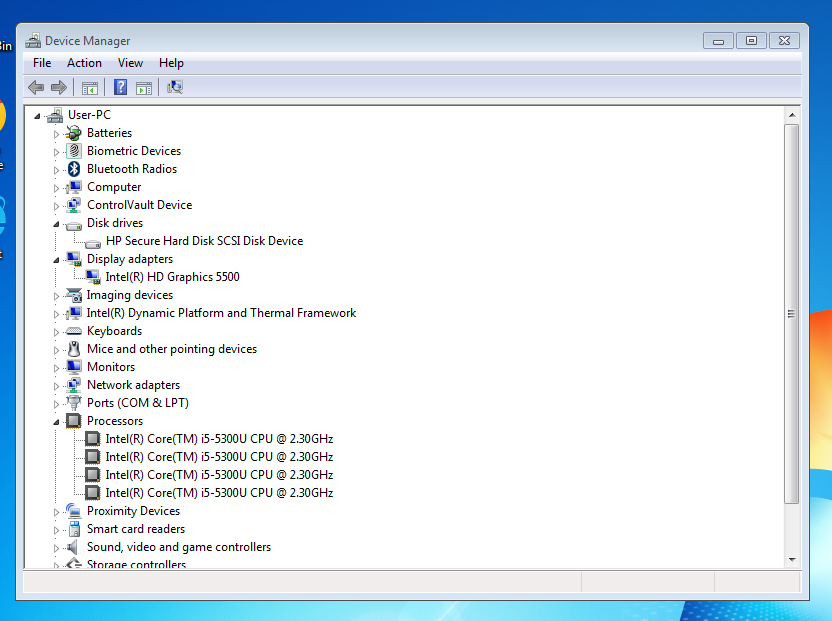Expand the Keyboards node
The image size is (832, 621).
pos(56,332)
